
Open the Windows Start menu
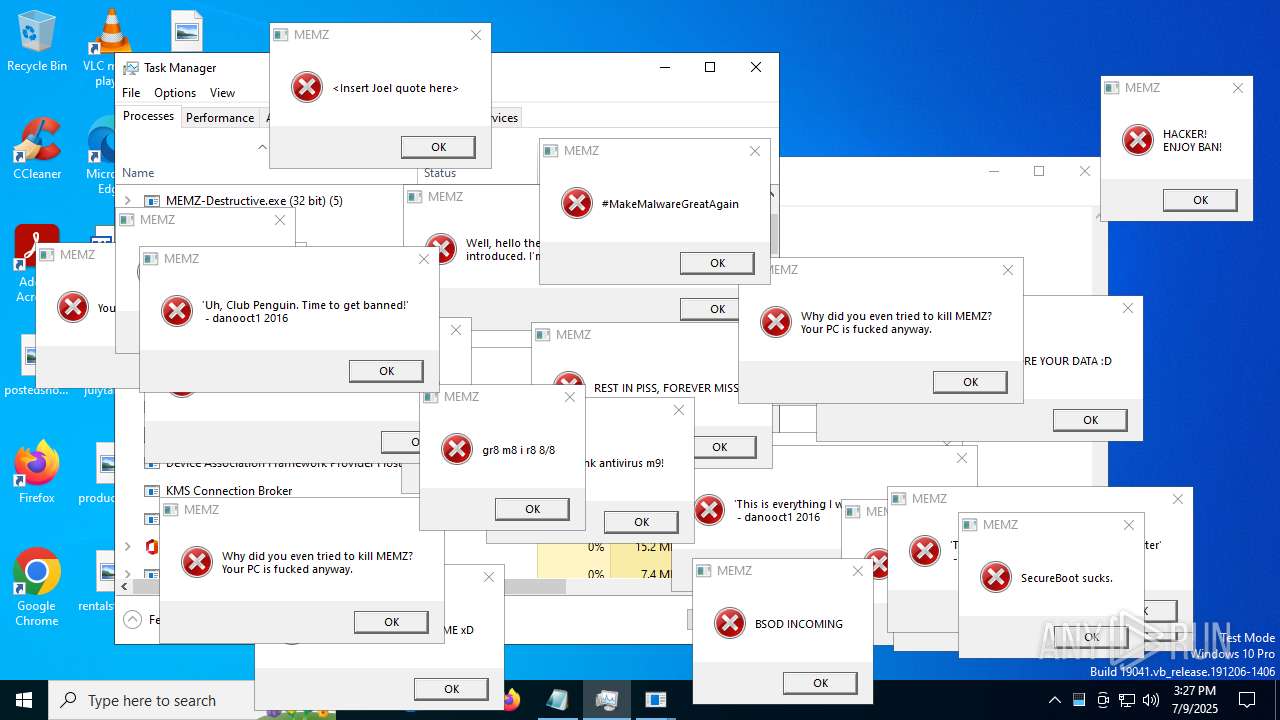(24, 700)
